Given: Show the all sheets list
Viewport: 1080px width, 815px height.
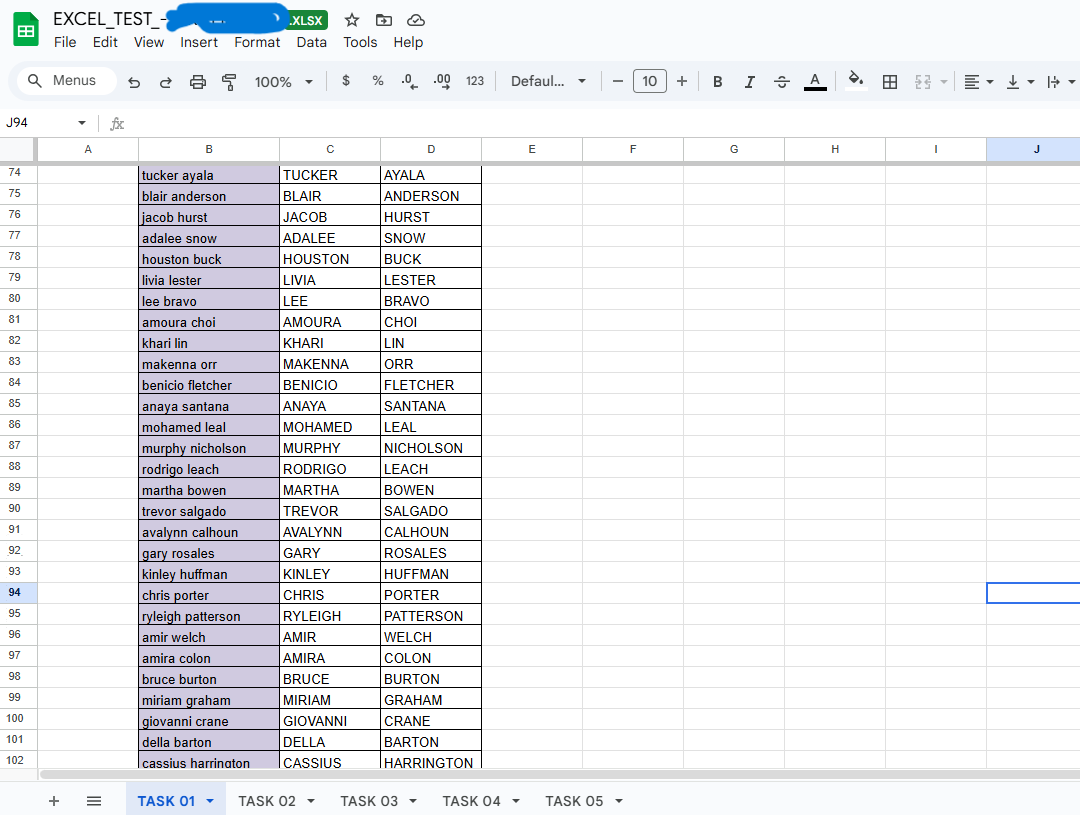Looking at the screenshot, I should 94,801.
